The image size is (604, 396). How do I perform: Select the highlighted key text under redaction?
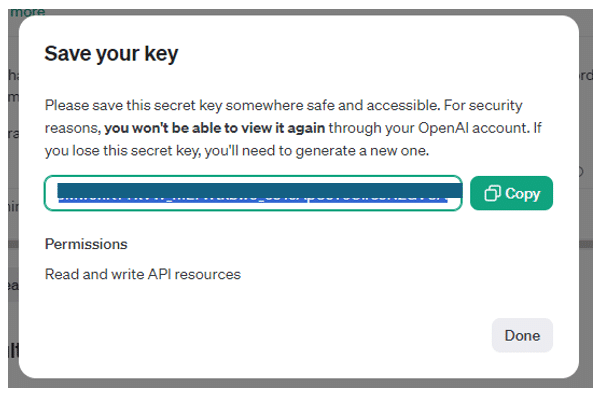[253, 200]
